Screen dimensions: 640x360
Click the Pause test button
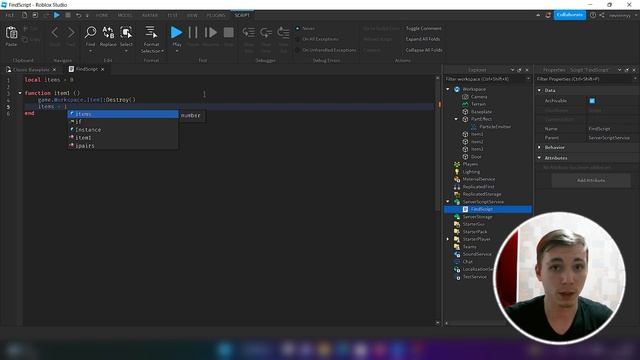[193, 32]
